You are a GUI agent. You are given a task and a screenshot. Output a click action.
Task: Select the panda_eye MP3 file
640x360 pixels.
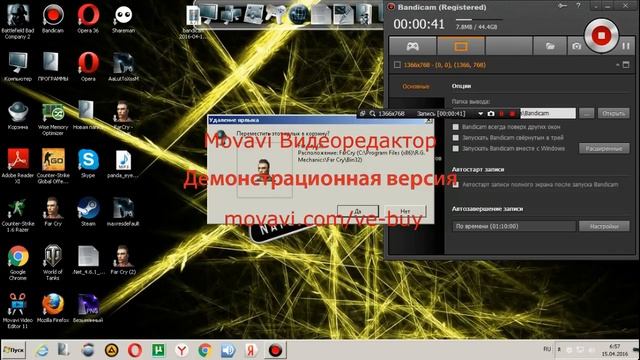(x=123, y=164)
